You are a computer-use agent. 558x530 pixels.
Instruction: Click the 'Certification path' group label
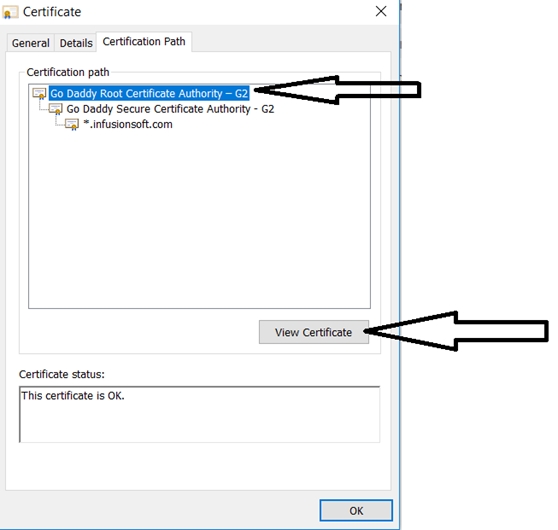[68, 72]
